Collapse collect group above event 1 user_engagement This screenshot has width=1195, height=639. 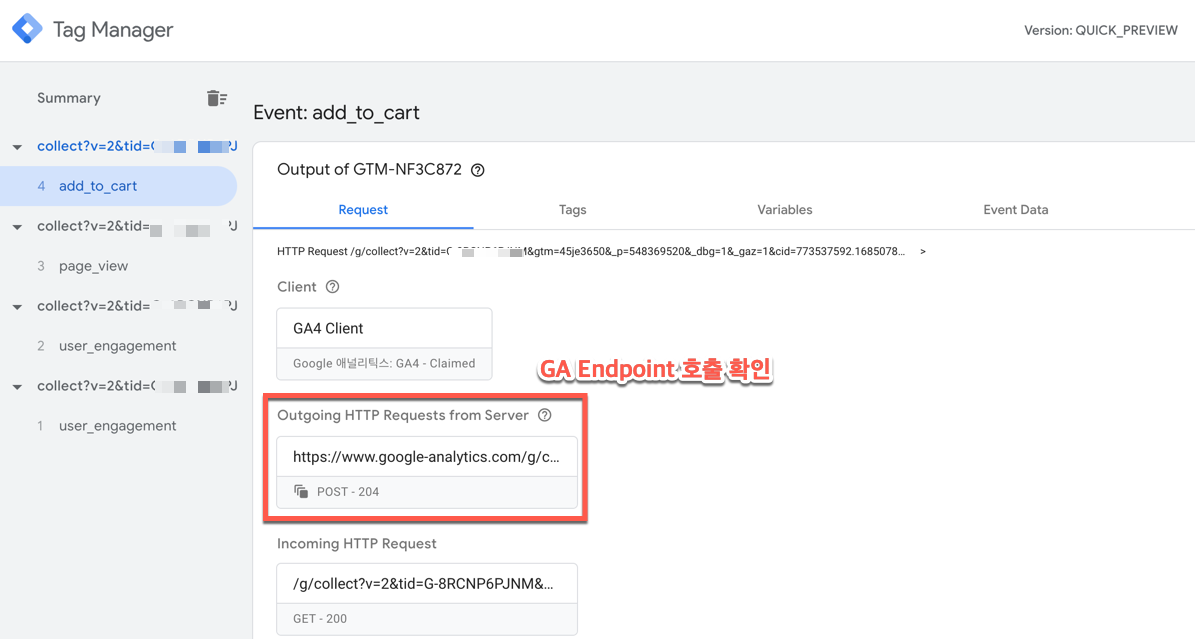point(17,387)
